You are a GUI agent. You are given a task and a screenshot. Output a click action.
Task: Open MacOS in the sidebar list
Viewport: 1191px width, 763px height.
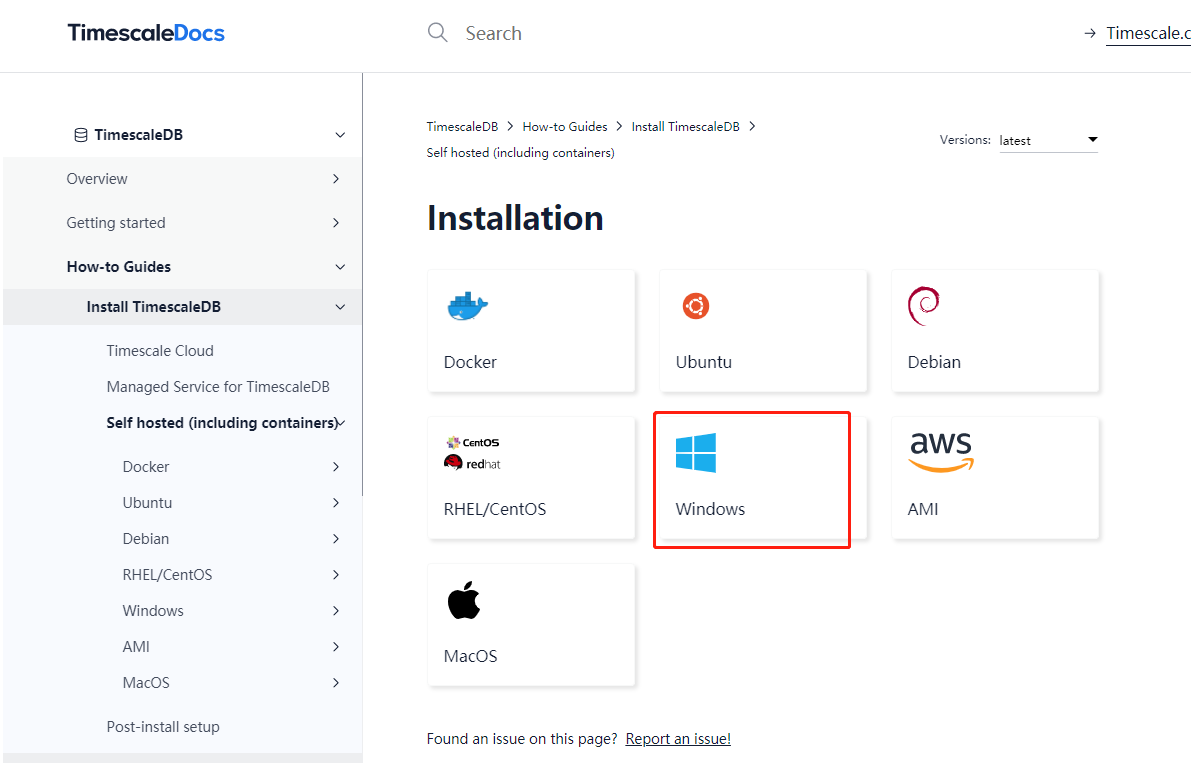[146, 683]
